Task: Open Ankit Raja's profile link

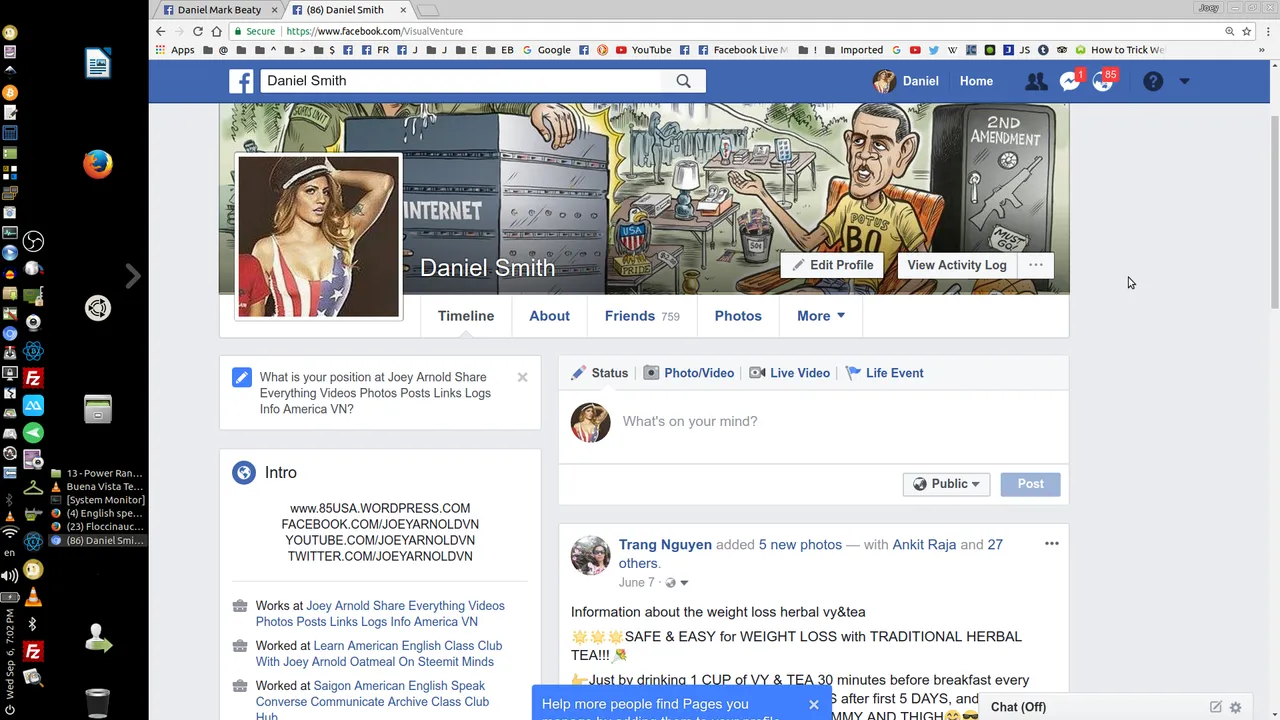Action: pos(924,545)
